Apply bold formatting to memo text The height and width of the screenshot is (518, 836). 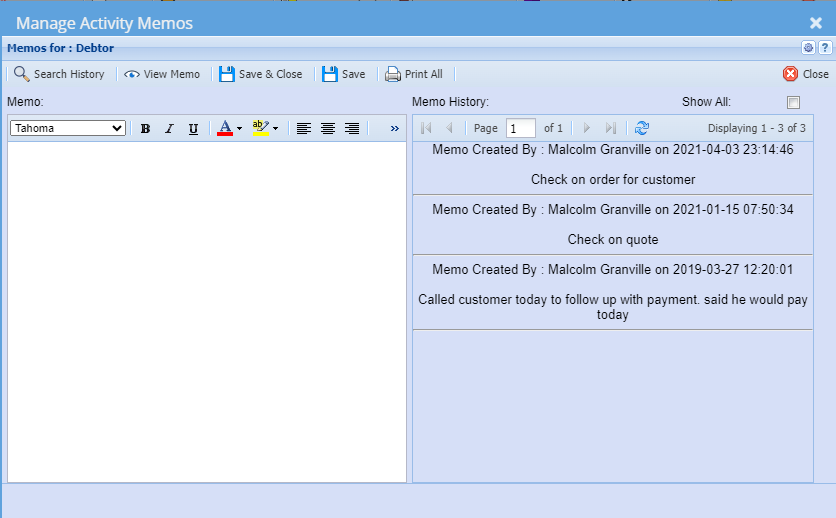click(145, 129)
